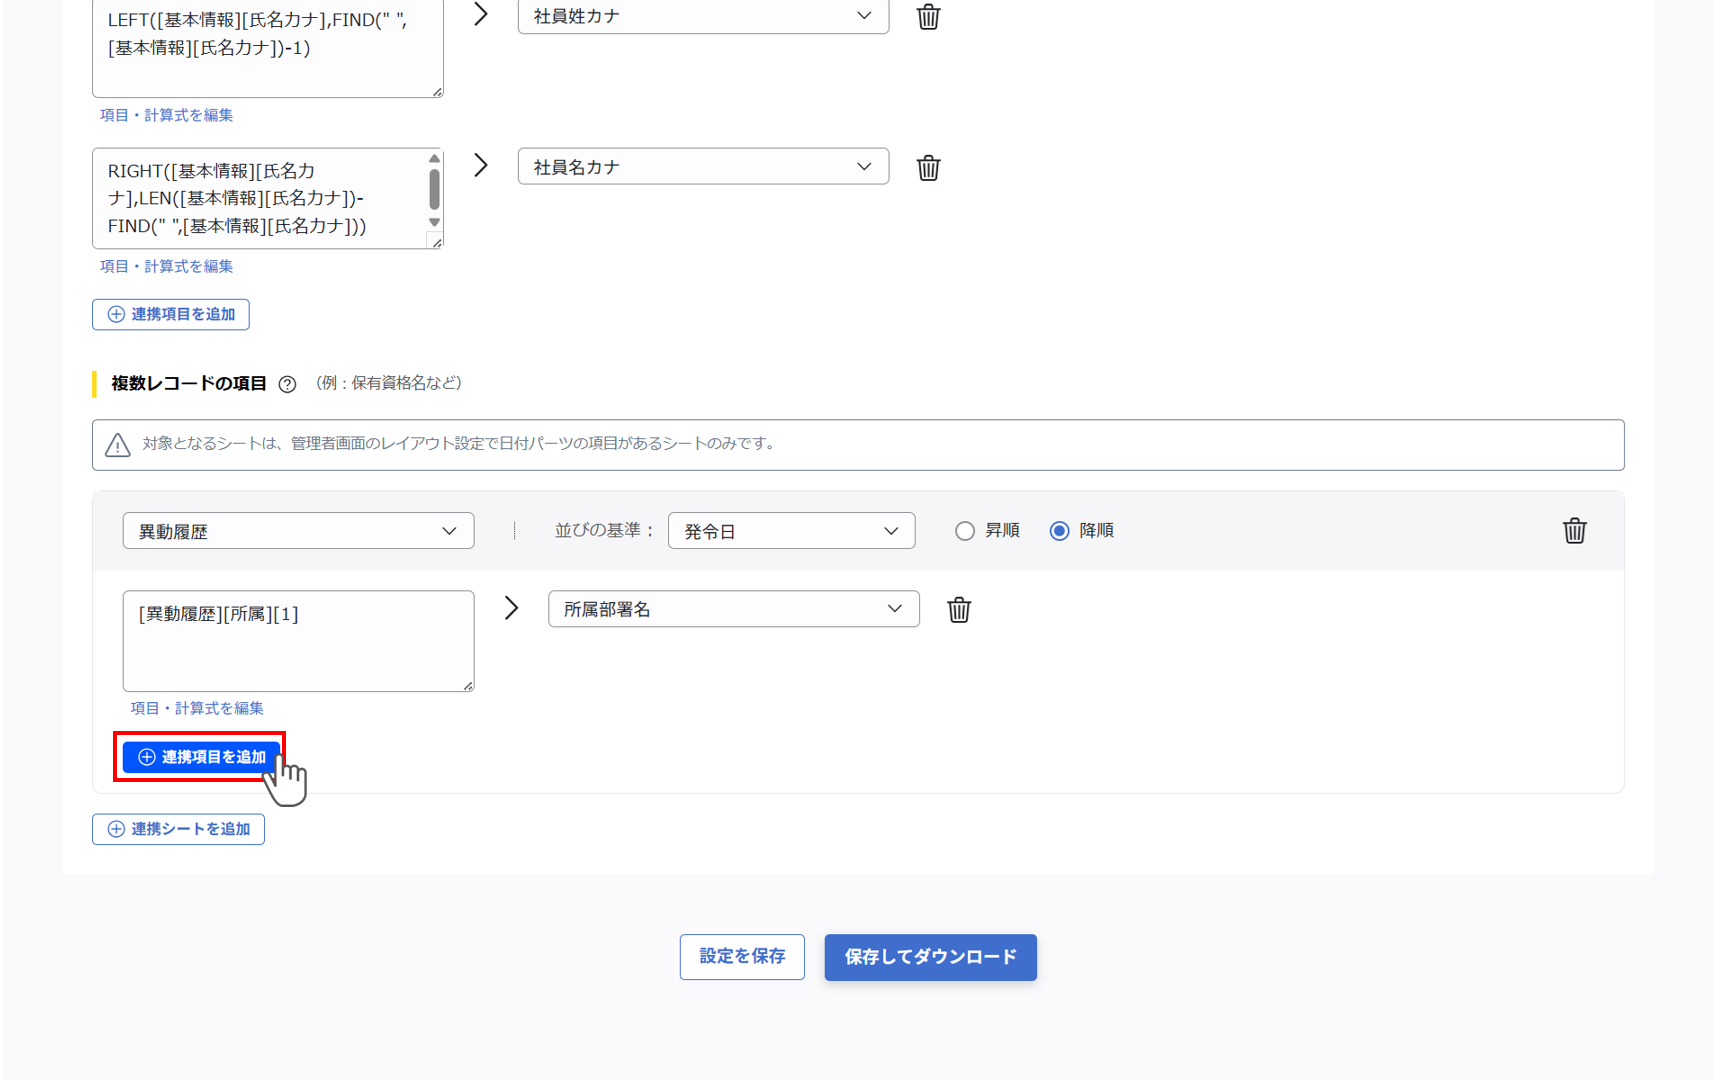Click the 連携シートを追加 button
The image size is (1713, 1080).
point(178,829)
